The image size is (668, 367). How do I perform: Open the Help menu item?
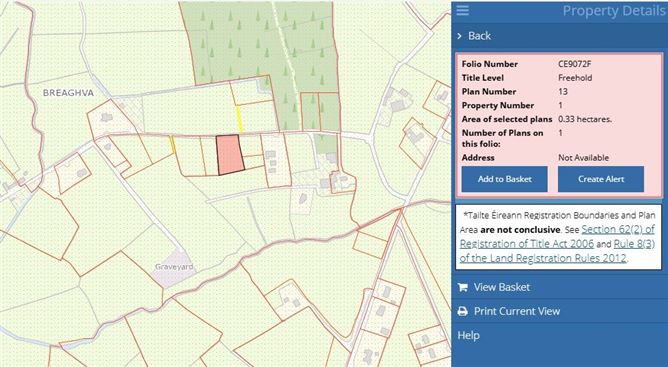pyautogui.click(x=469, y=335)
